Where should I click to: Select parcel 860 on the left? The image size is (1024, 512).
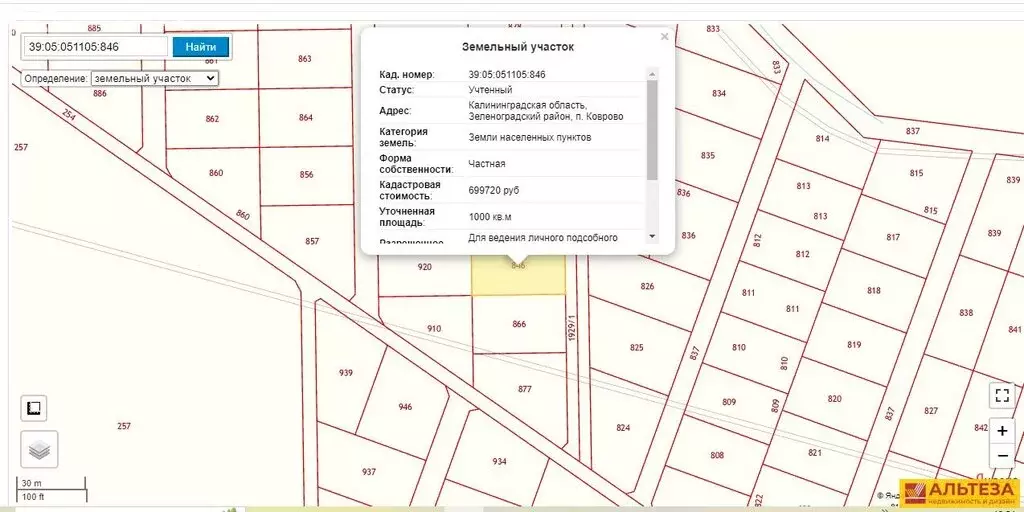pos(216,173)
